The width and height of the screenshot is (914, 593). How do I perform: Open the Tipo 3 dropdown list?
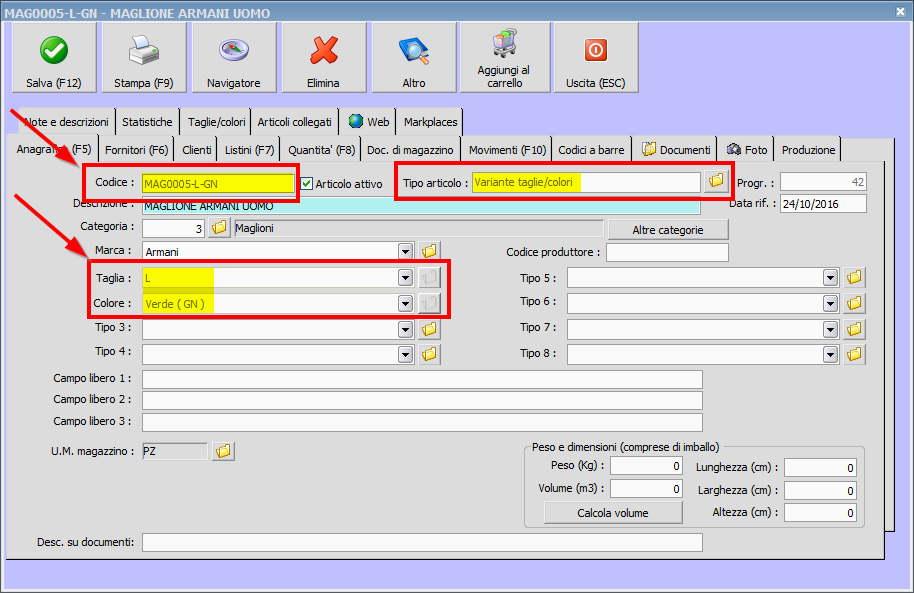pos(405,328)
